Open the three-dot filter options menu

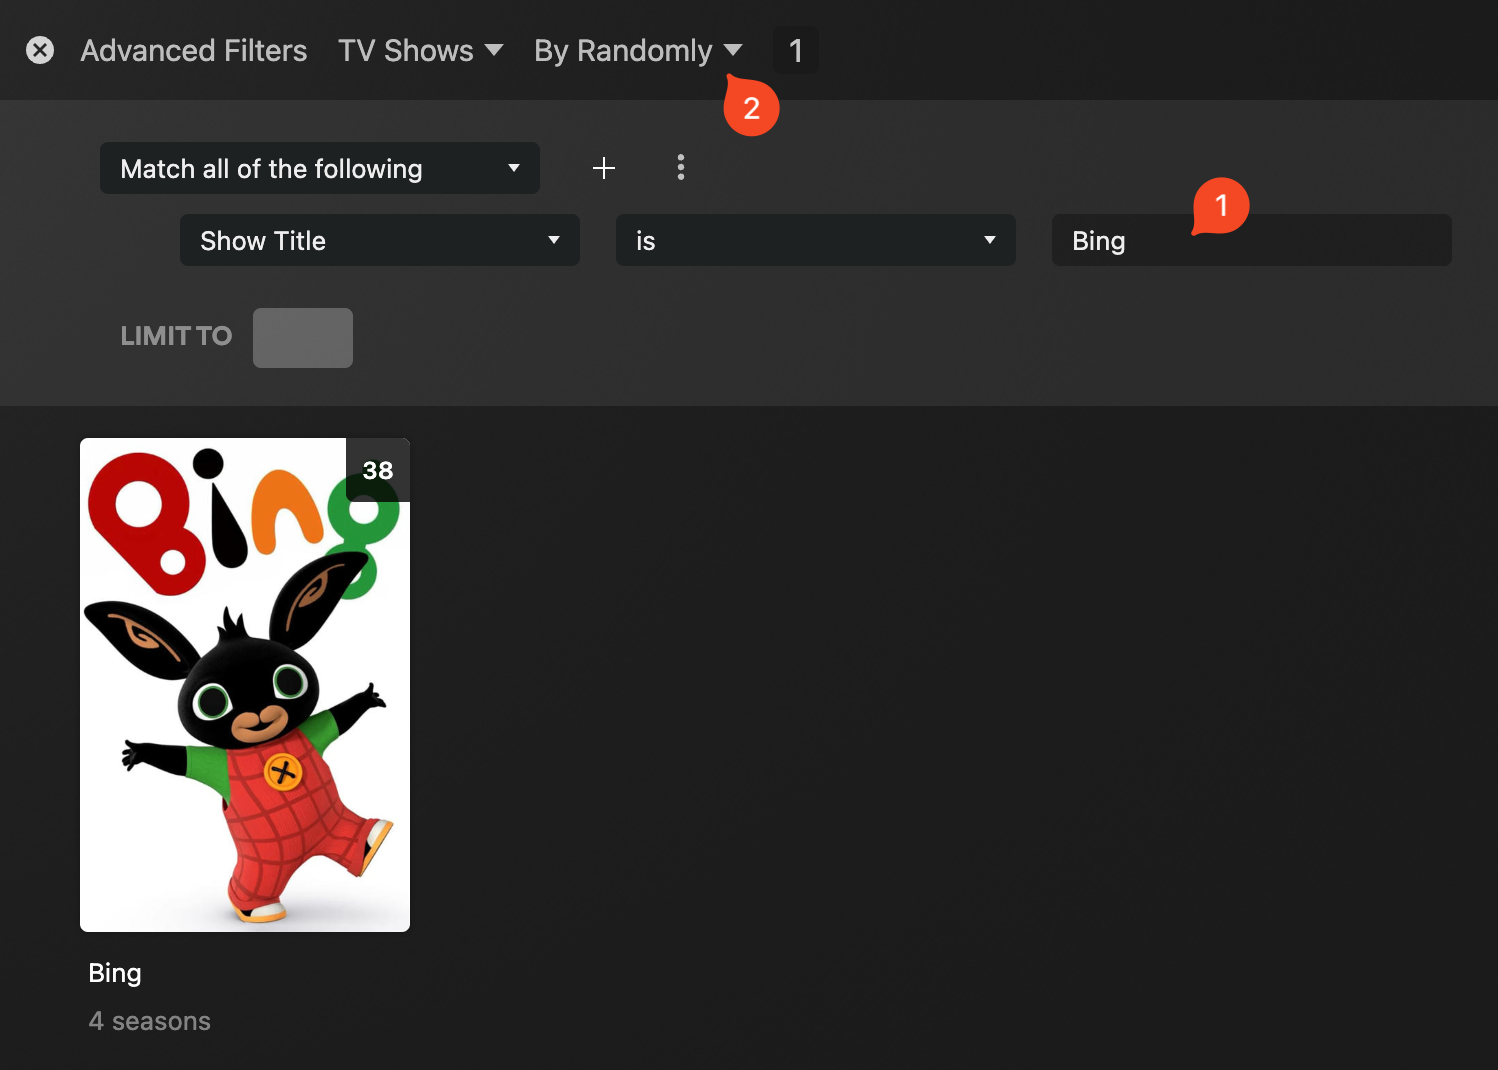pyautogui.click(x=681, y=167)
